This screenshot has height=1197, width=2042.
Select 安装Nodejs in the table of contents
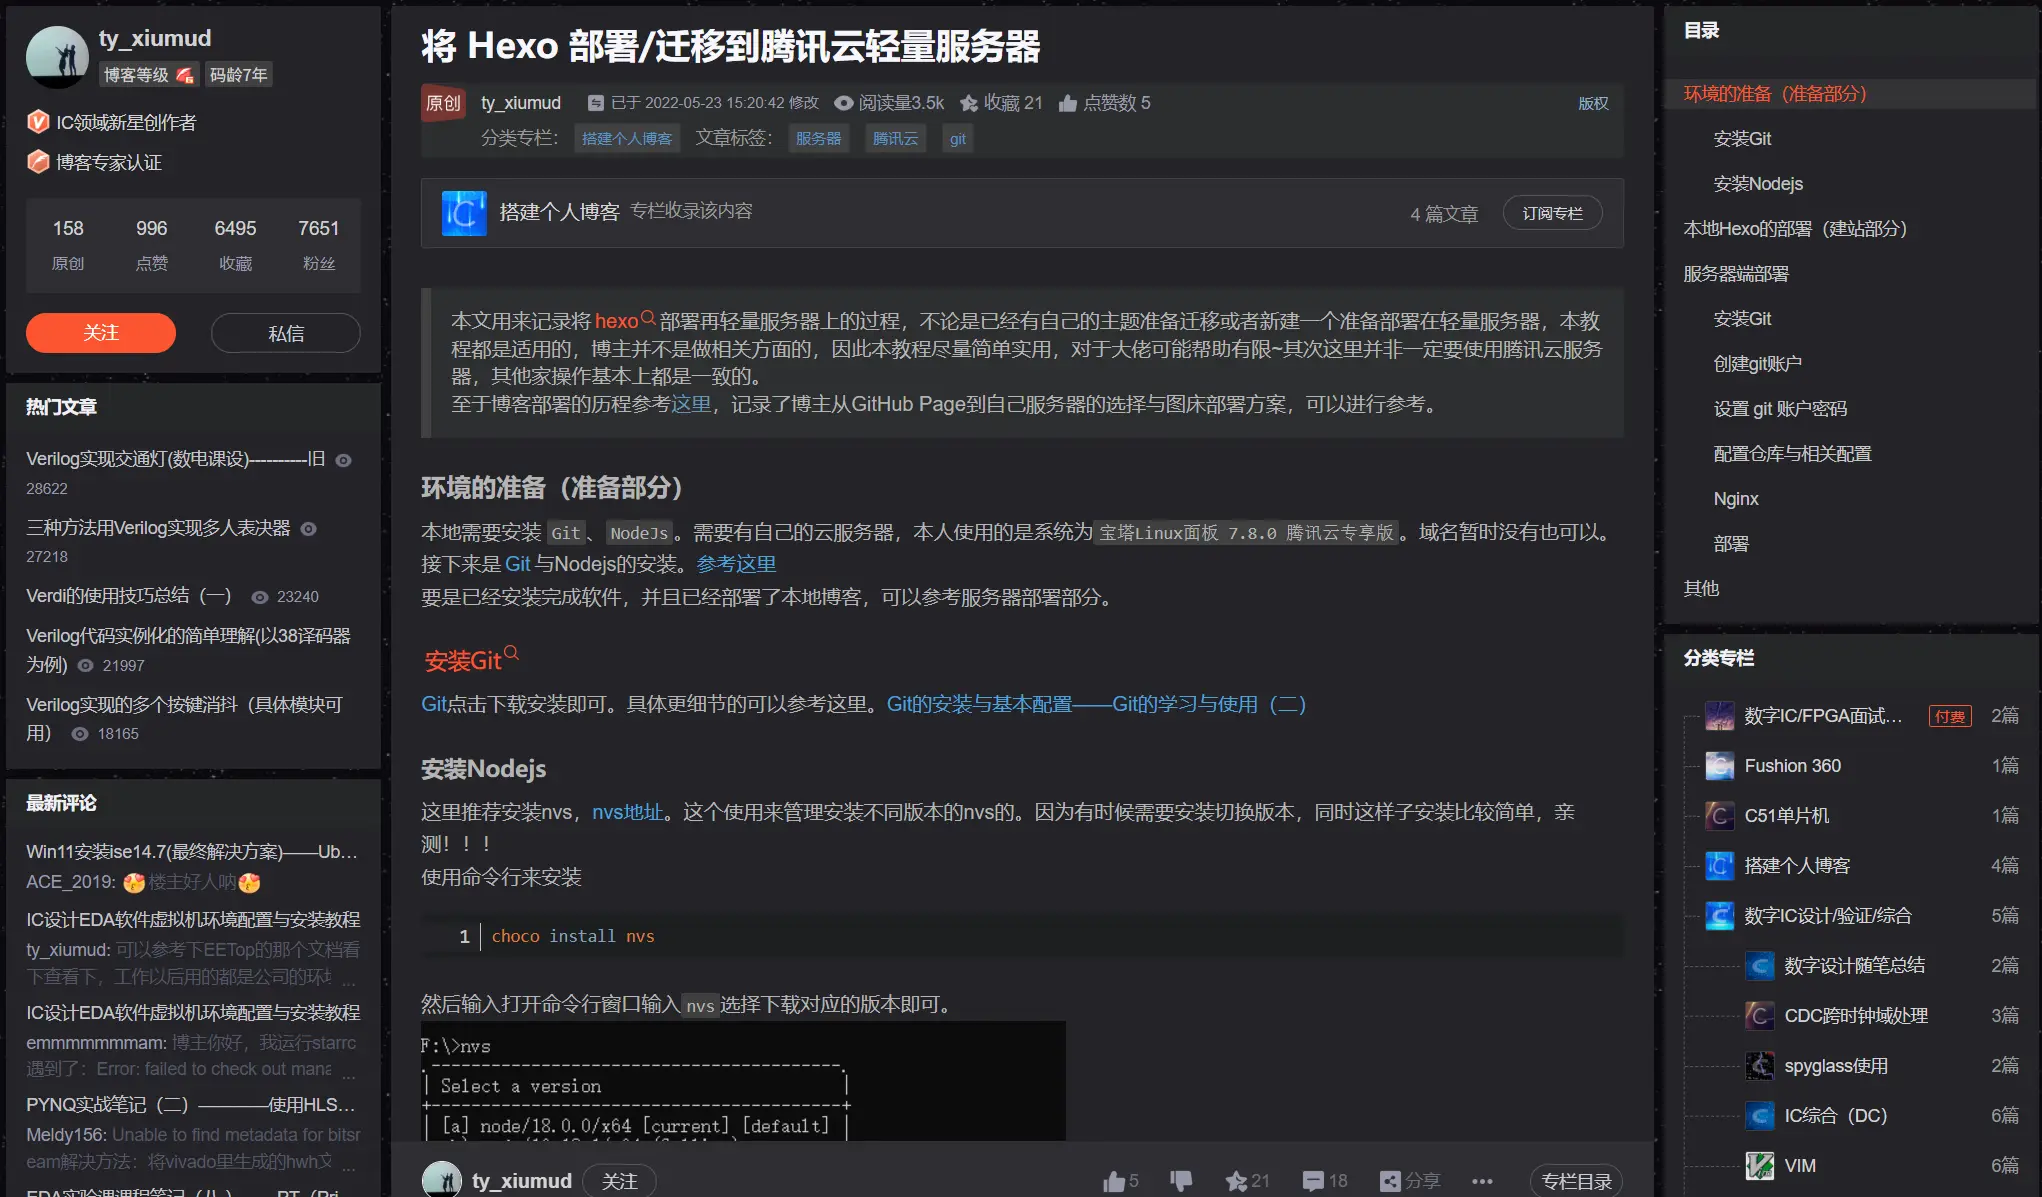point(1758,184)
